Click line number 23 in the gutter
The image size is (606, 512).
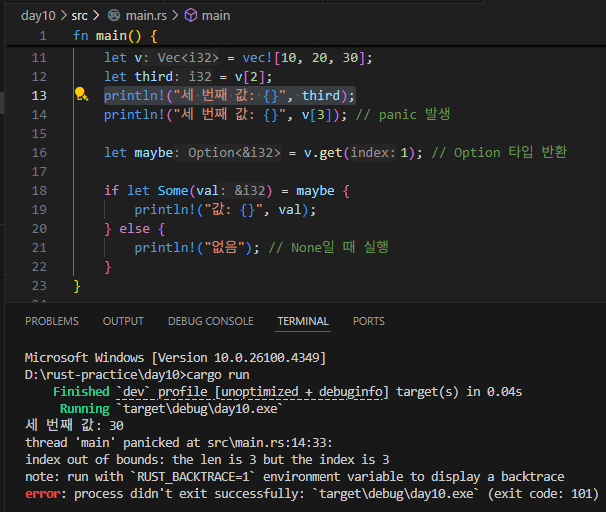(39, 286)
